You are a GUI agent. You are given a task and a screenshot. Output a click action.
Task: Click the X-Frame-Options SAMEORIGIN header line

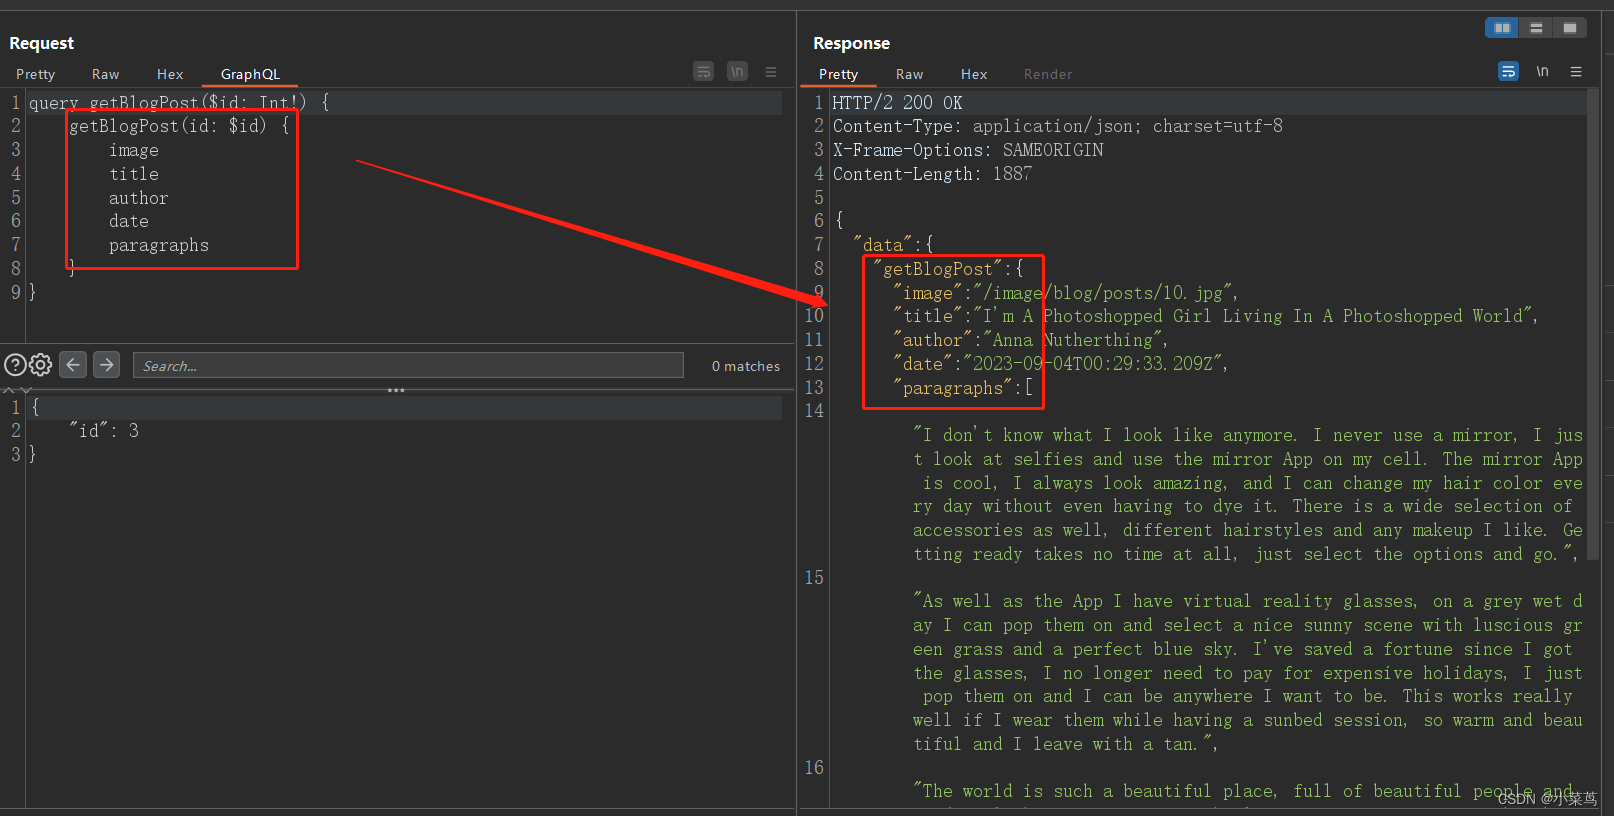tap(968, 150)
